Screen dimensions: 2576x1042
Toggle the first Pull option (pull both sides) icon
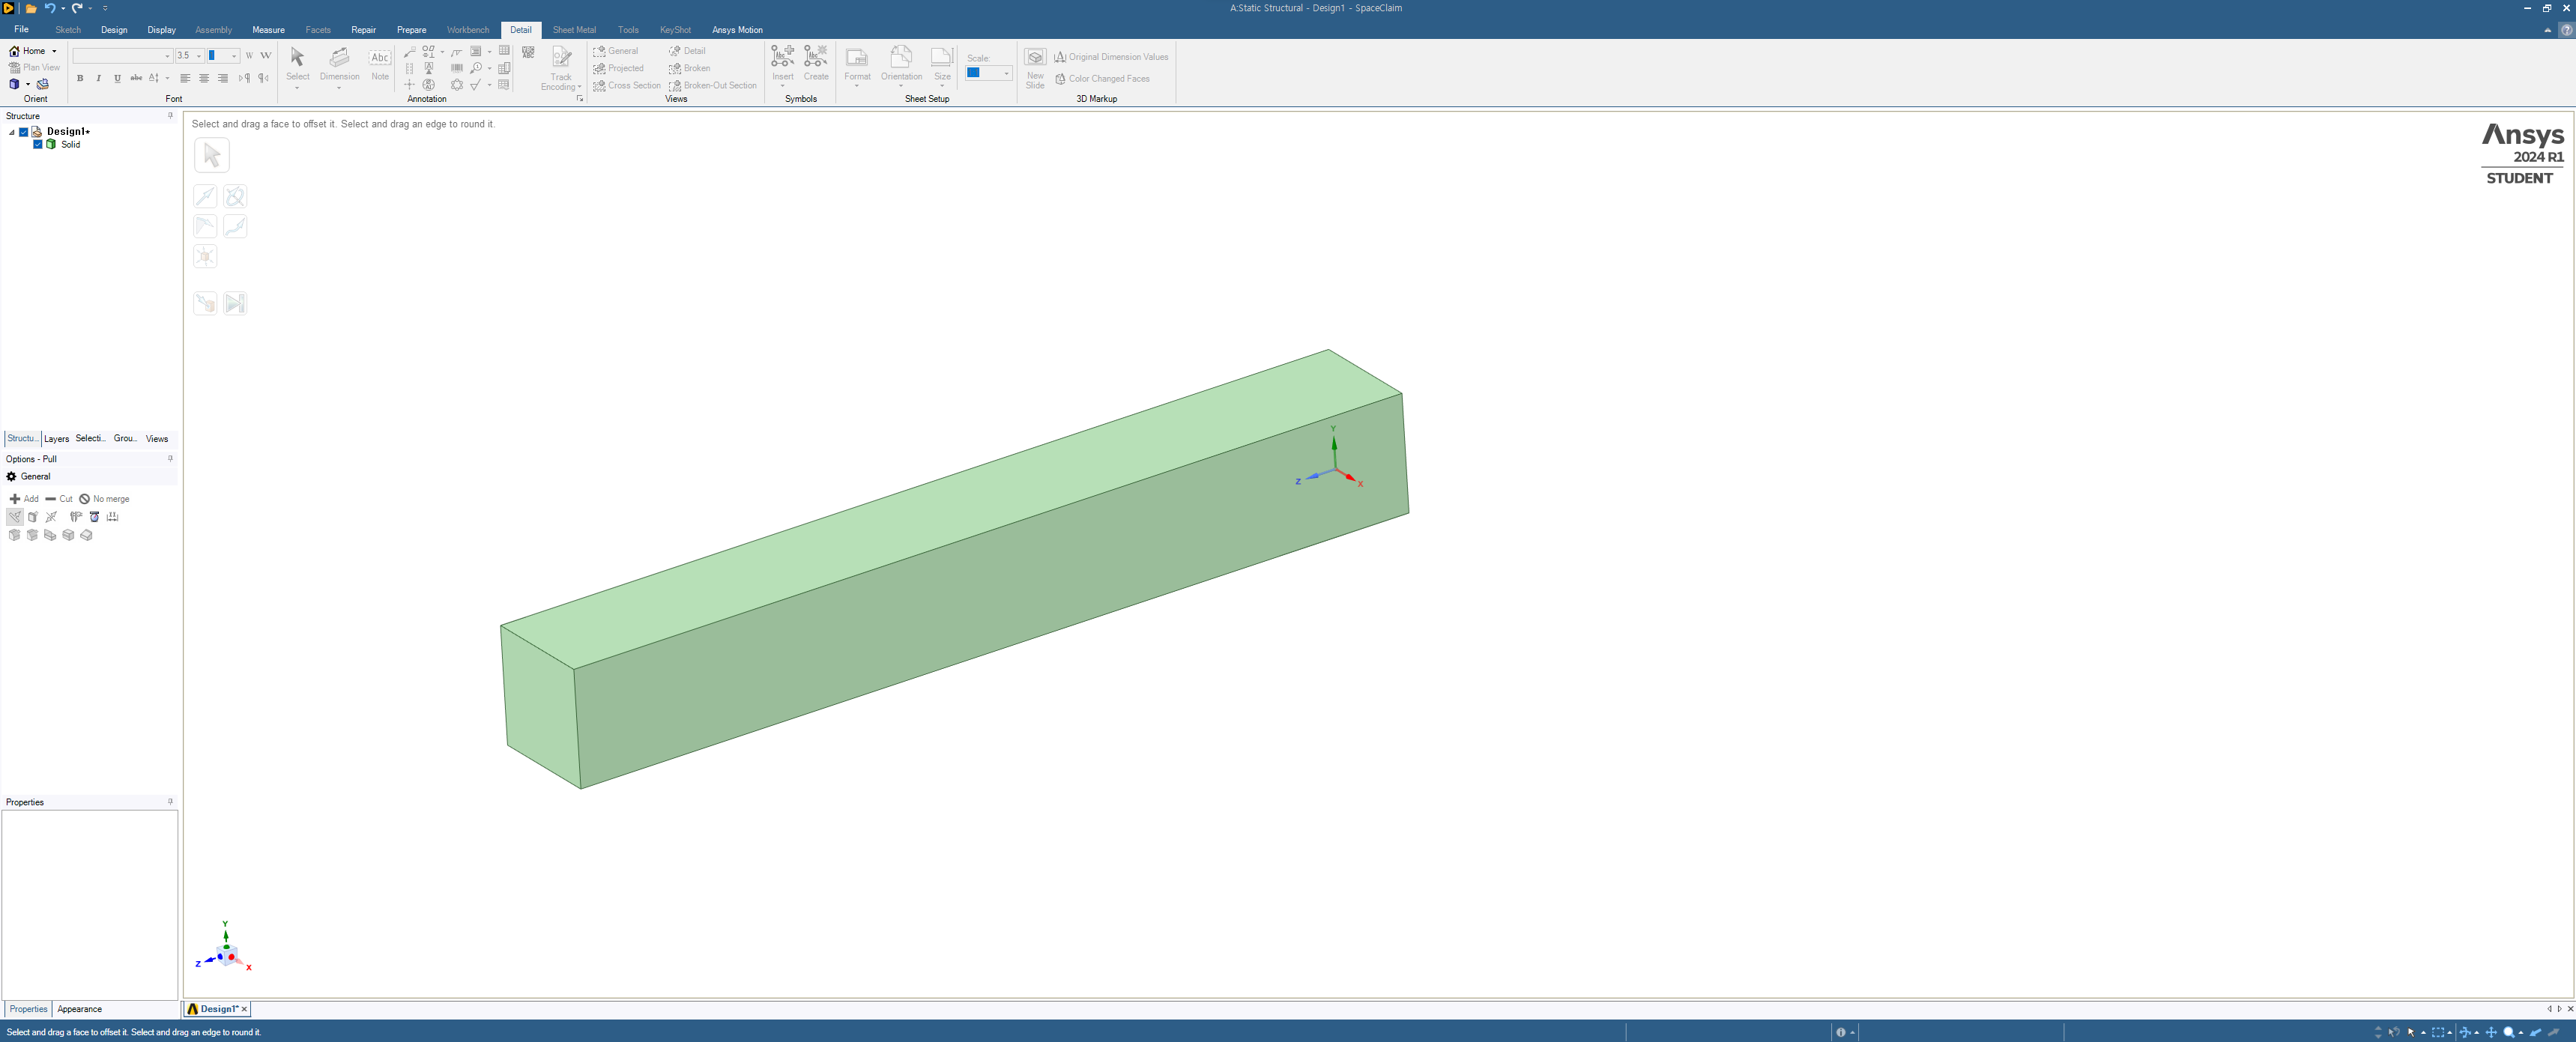coord(14,517)
